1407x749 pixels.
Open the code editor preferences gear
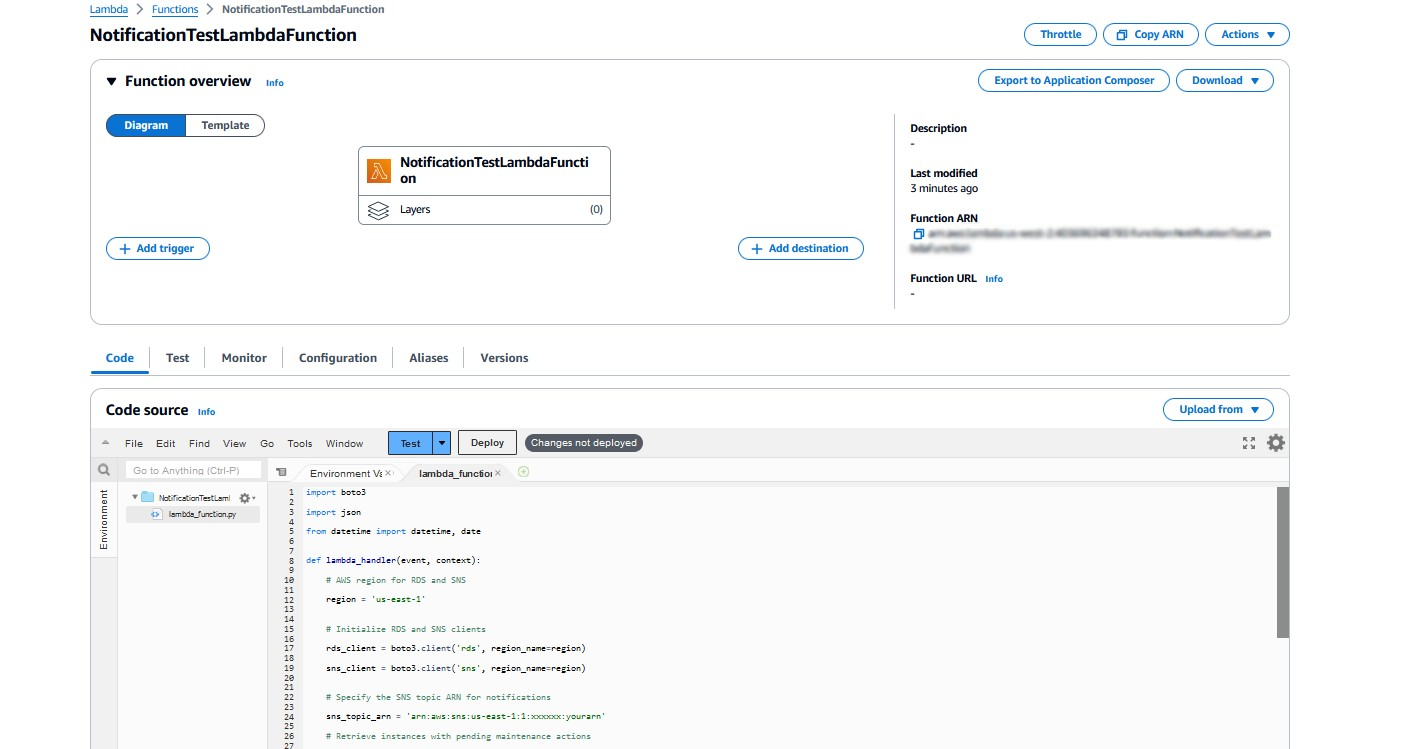(1276, 443)
